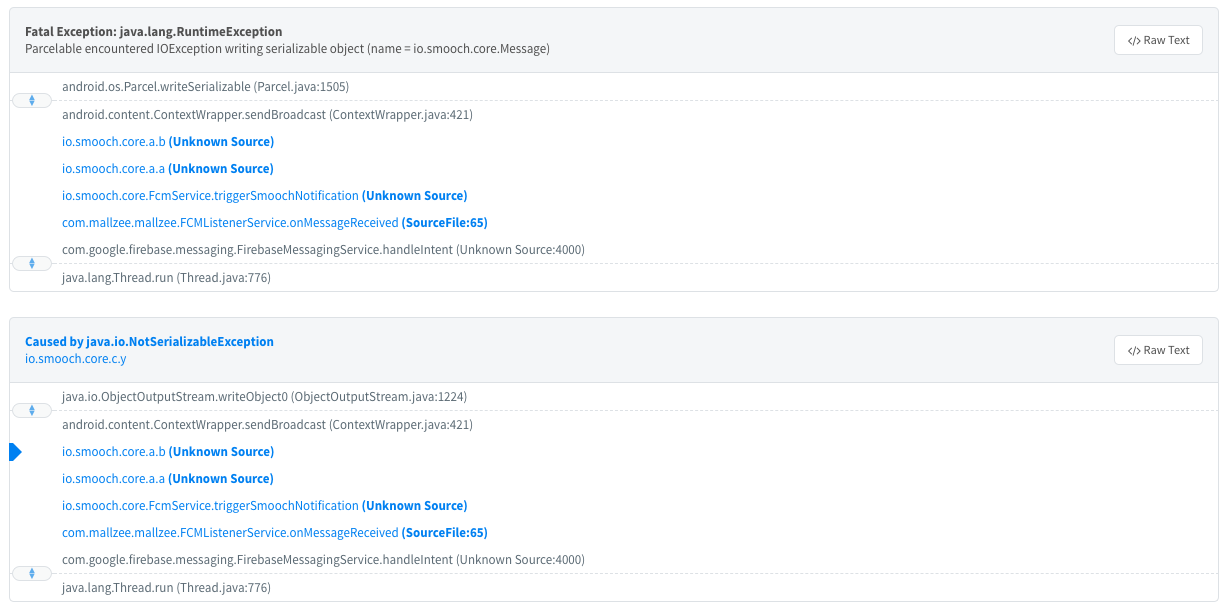The image size is (1225, 612).
Task: Click the Raw Text icon on the fatal exception
Action: [1158, 40]
